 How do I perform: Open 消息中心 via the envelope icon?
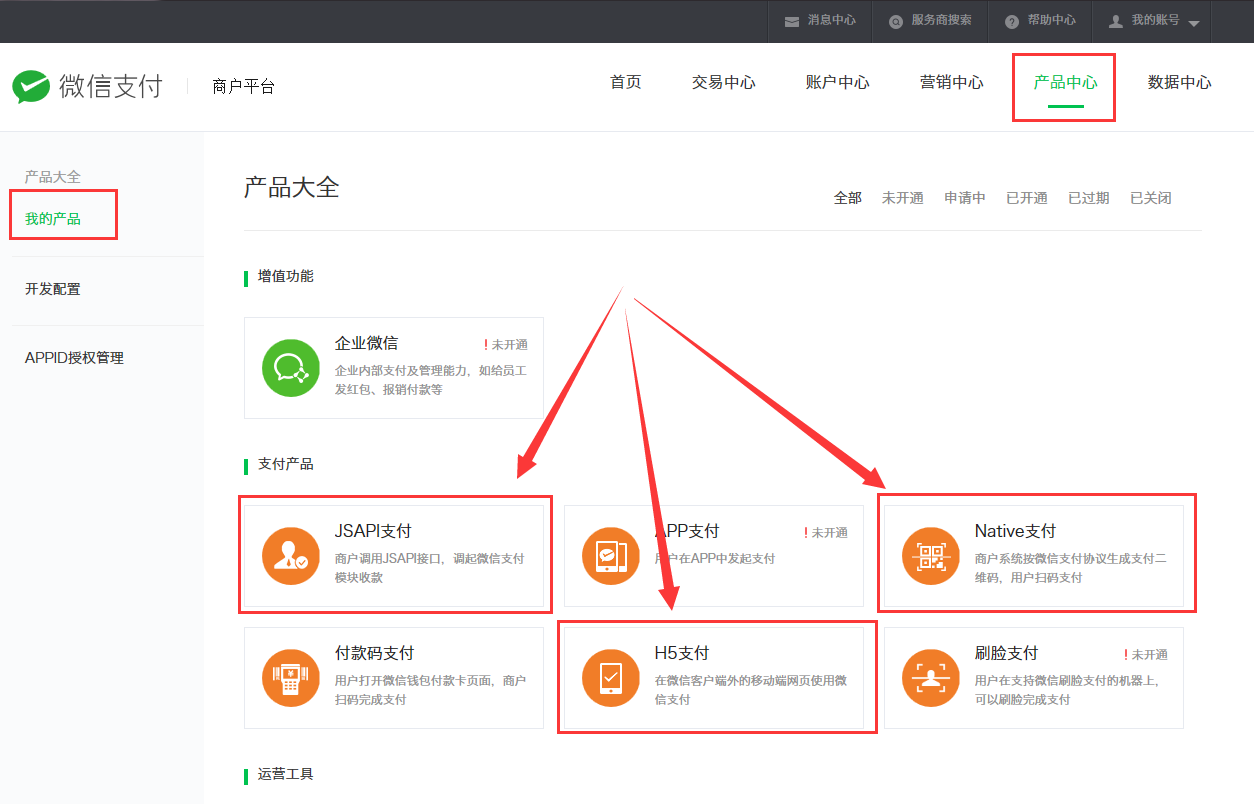(x=791, y=20)
